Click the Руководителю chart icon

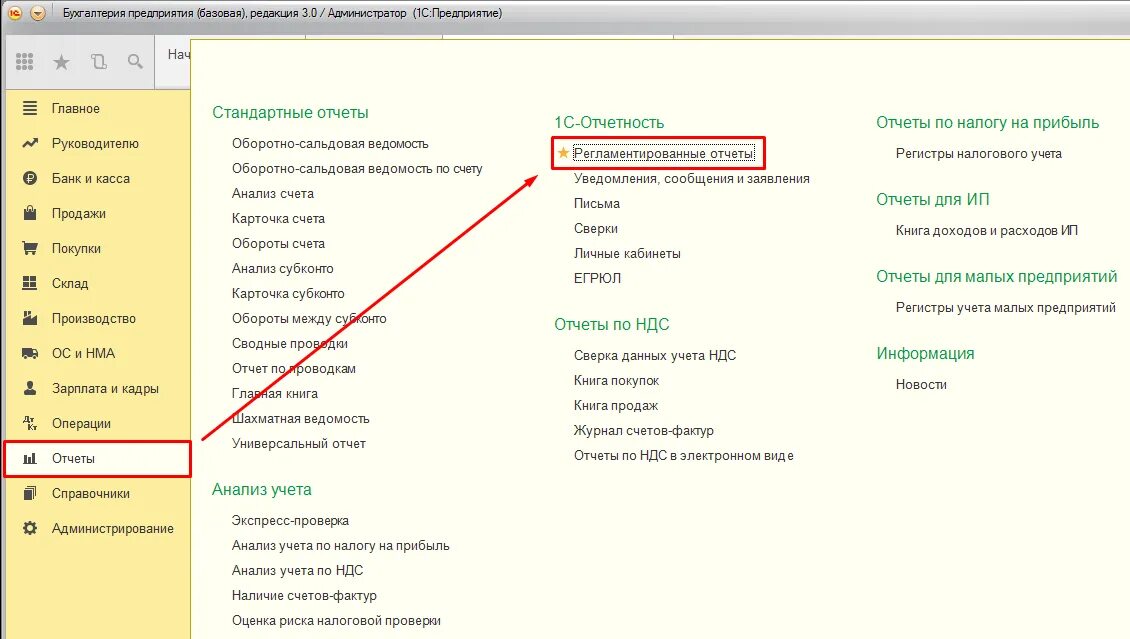tap(30, 143)
